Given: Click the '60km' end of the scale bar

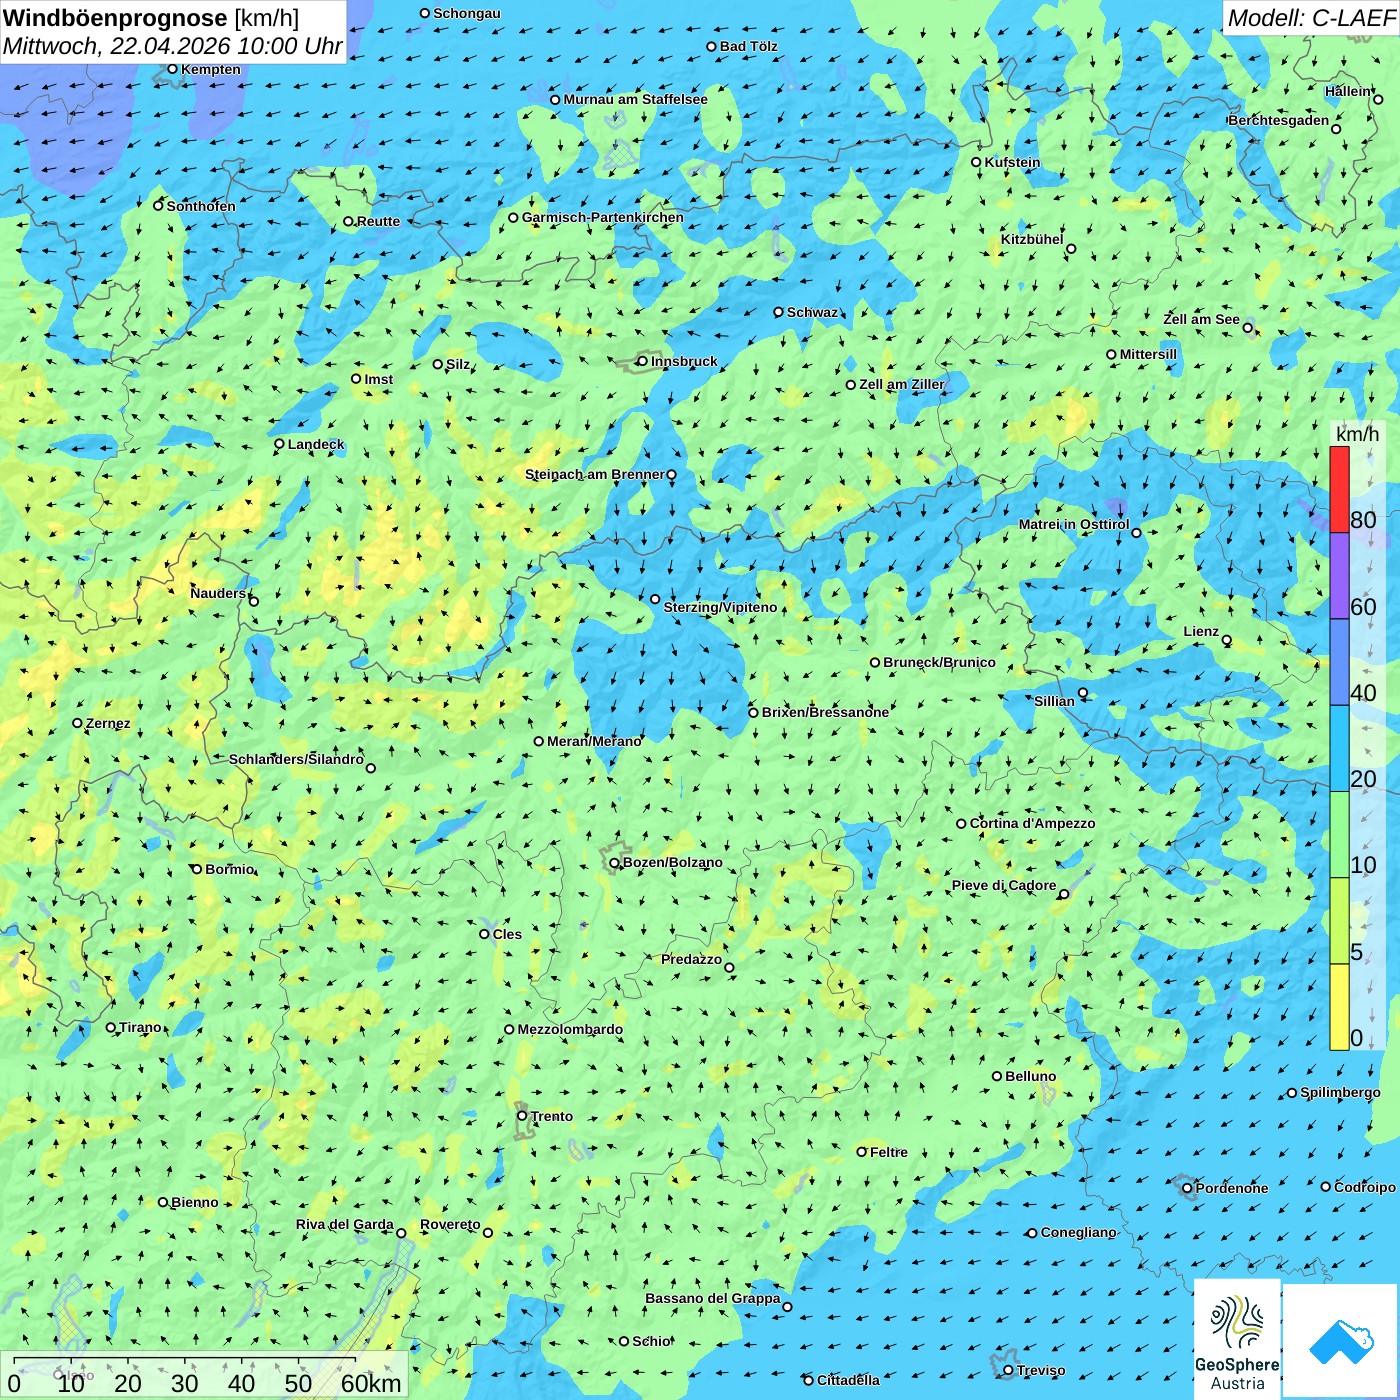Looking at the screenshot, I should pos(371,1383).
